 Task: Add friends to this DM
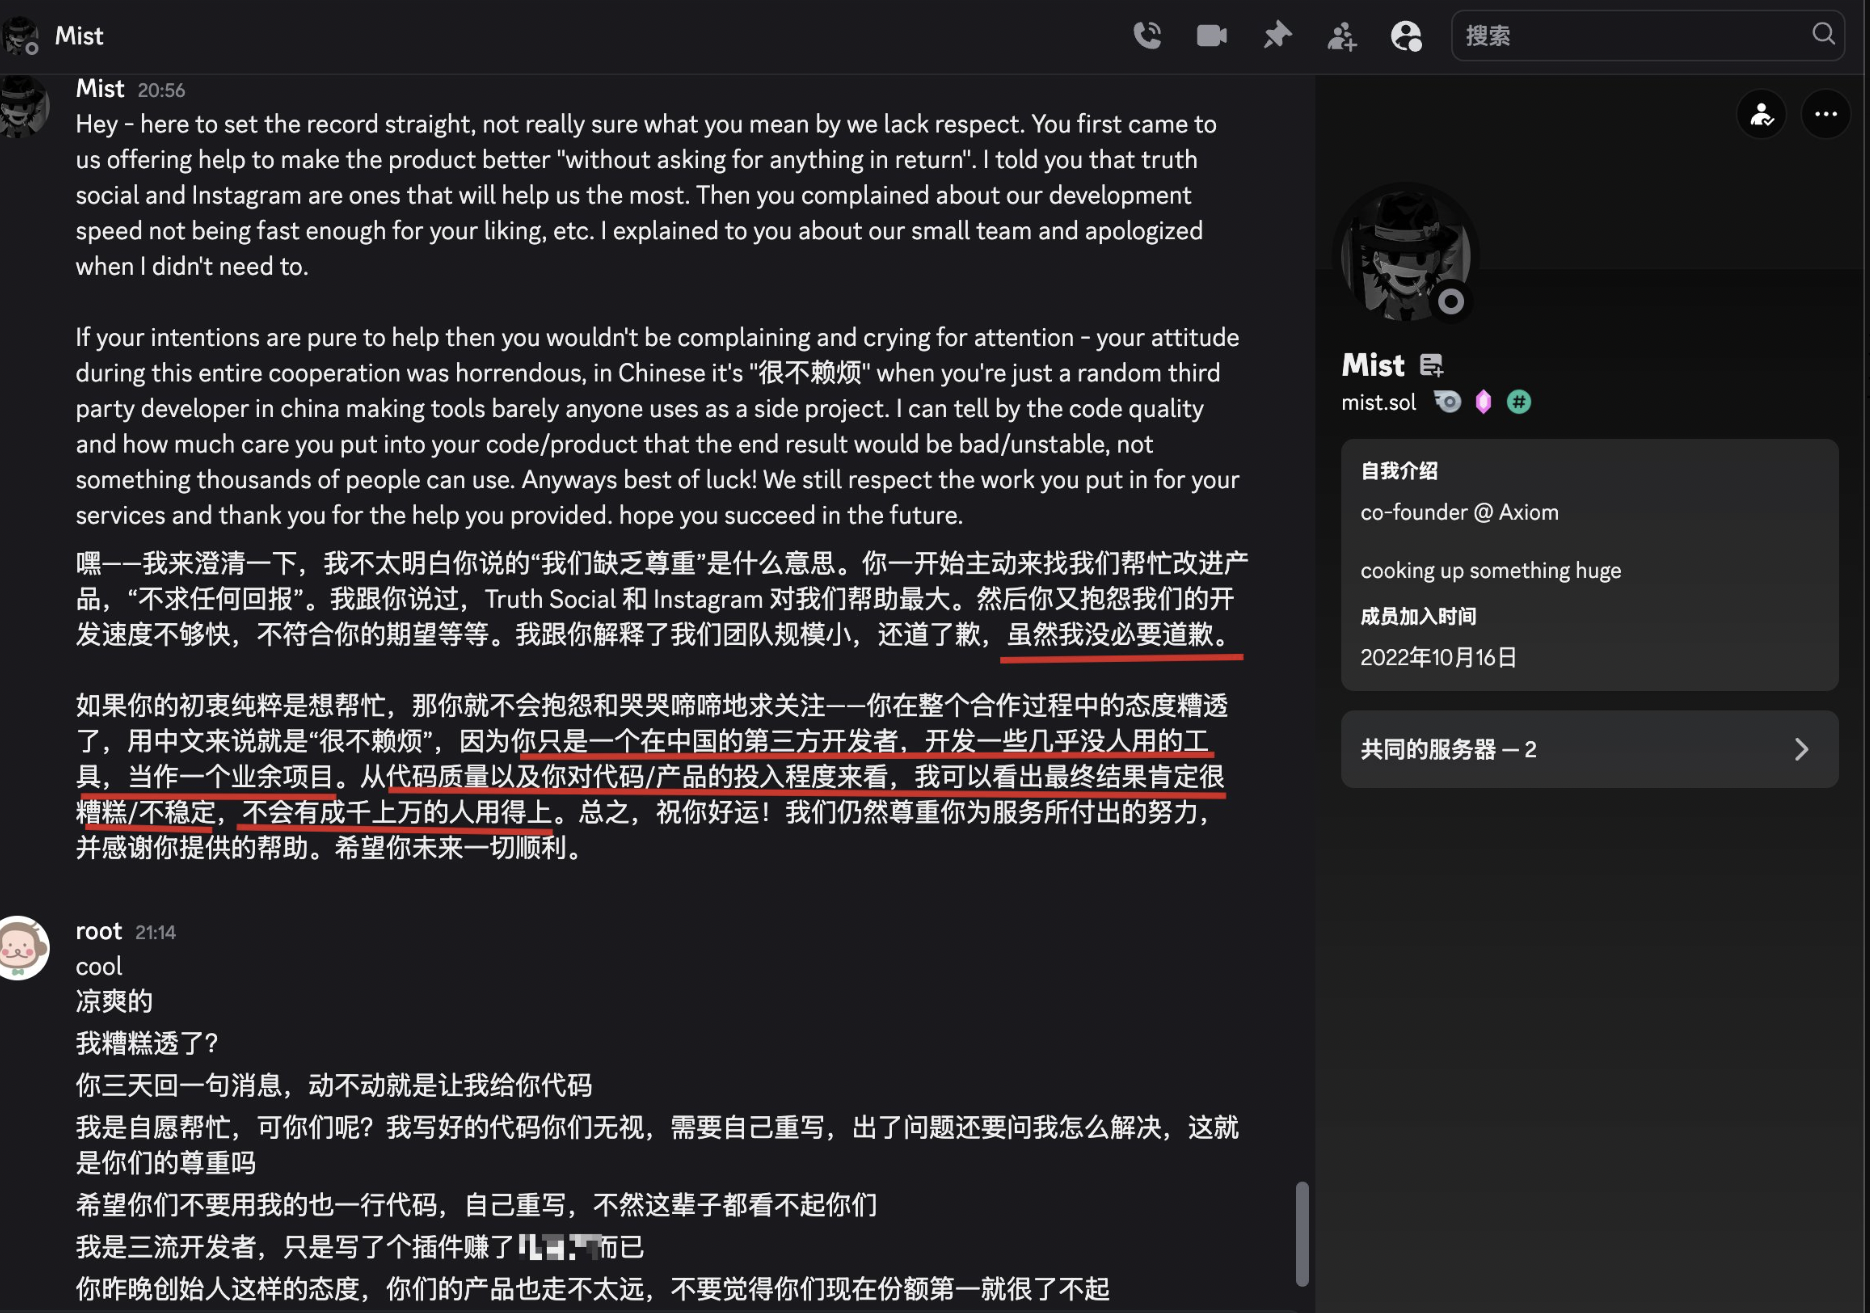coord(1341,37)
